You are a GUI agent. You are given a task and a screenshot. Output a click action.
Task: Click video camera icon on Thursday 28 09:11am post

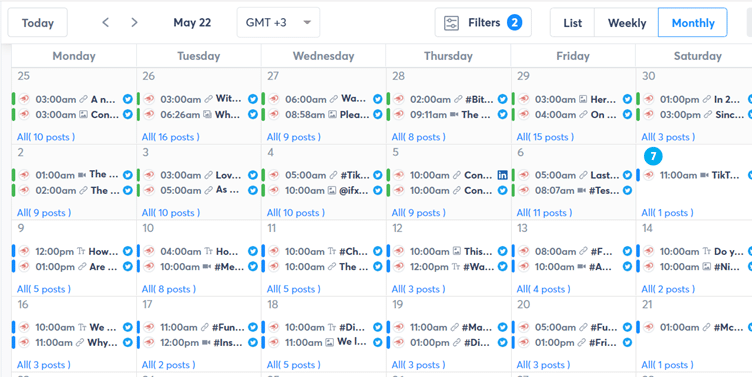tap(454, 115)
